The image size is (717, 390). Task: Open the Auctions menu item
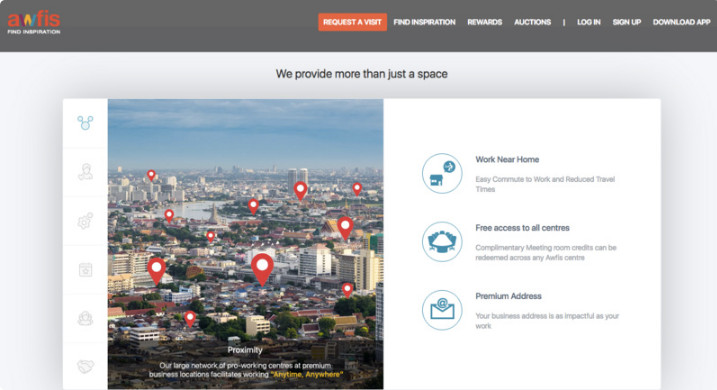point(532,22)
